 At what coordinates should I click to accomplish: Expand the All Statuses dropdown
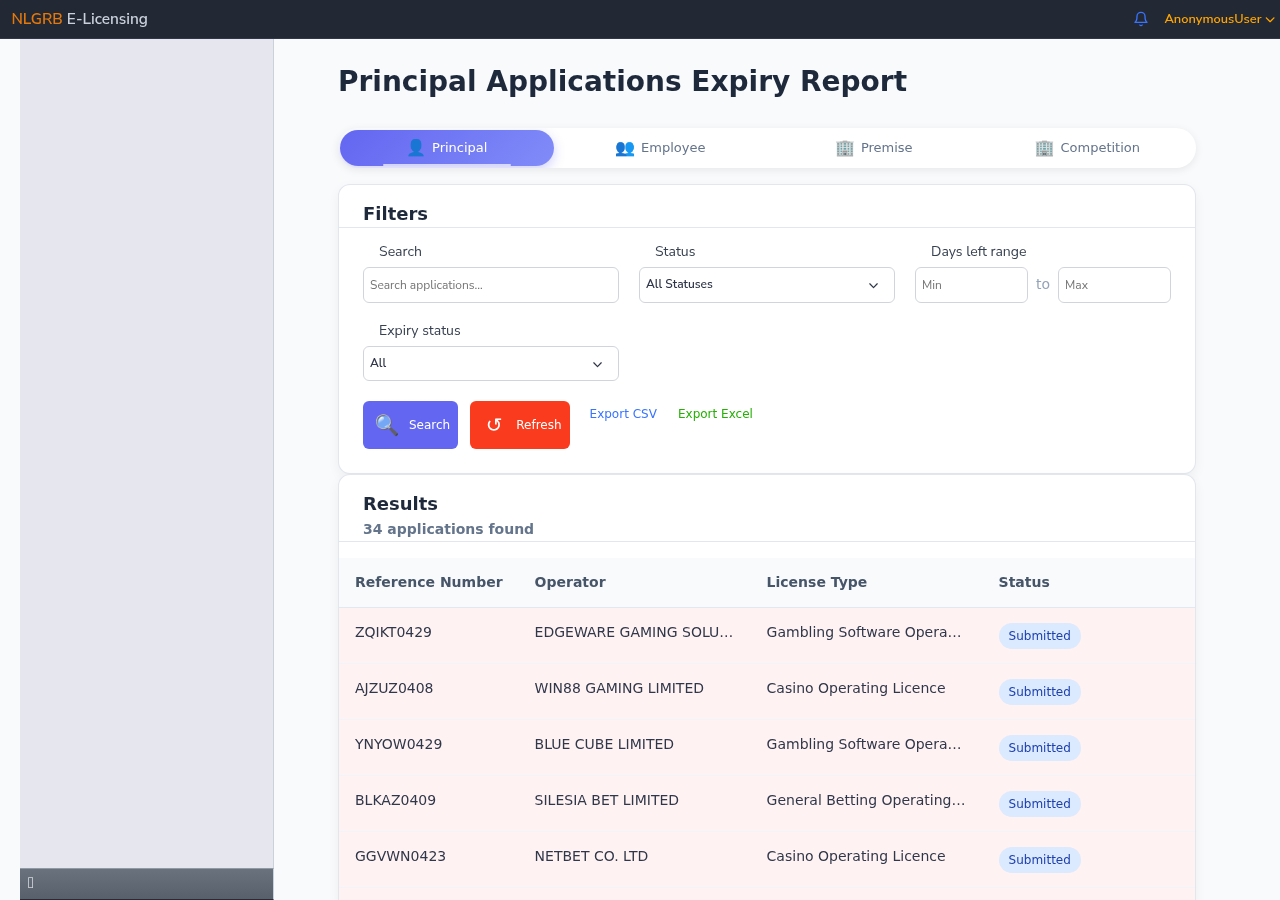coord(767,285)
